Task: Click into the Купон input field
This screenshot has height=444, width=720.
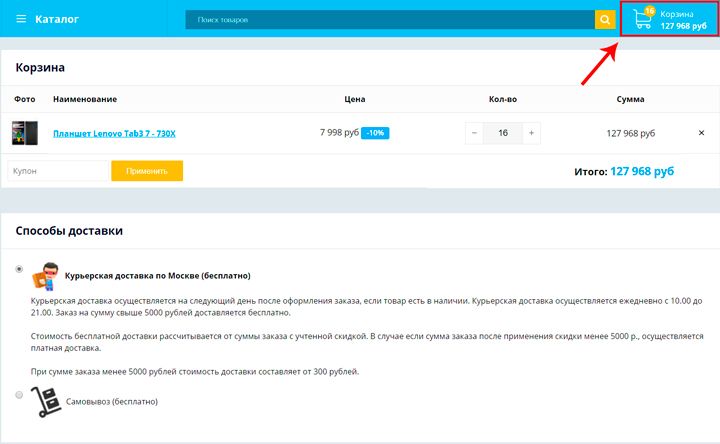Action: [58, 171]
